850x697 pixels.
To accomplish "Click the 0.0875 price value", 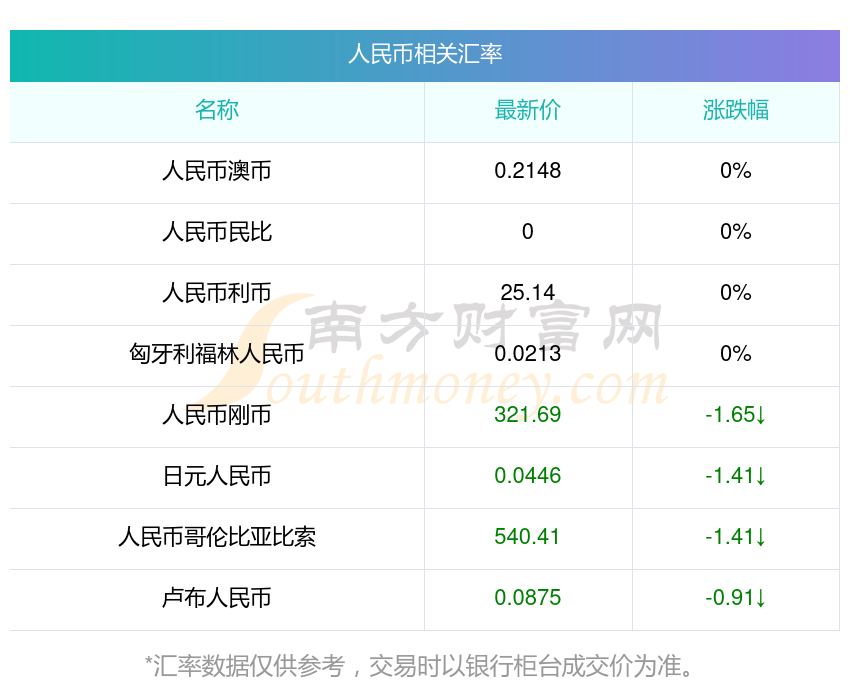I will click(x=528, y=598).
